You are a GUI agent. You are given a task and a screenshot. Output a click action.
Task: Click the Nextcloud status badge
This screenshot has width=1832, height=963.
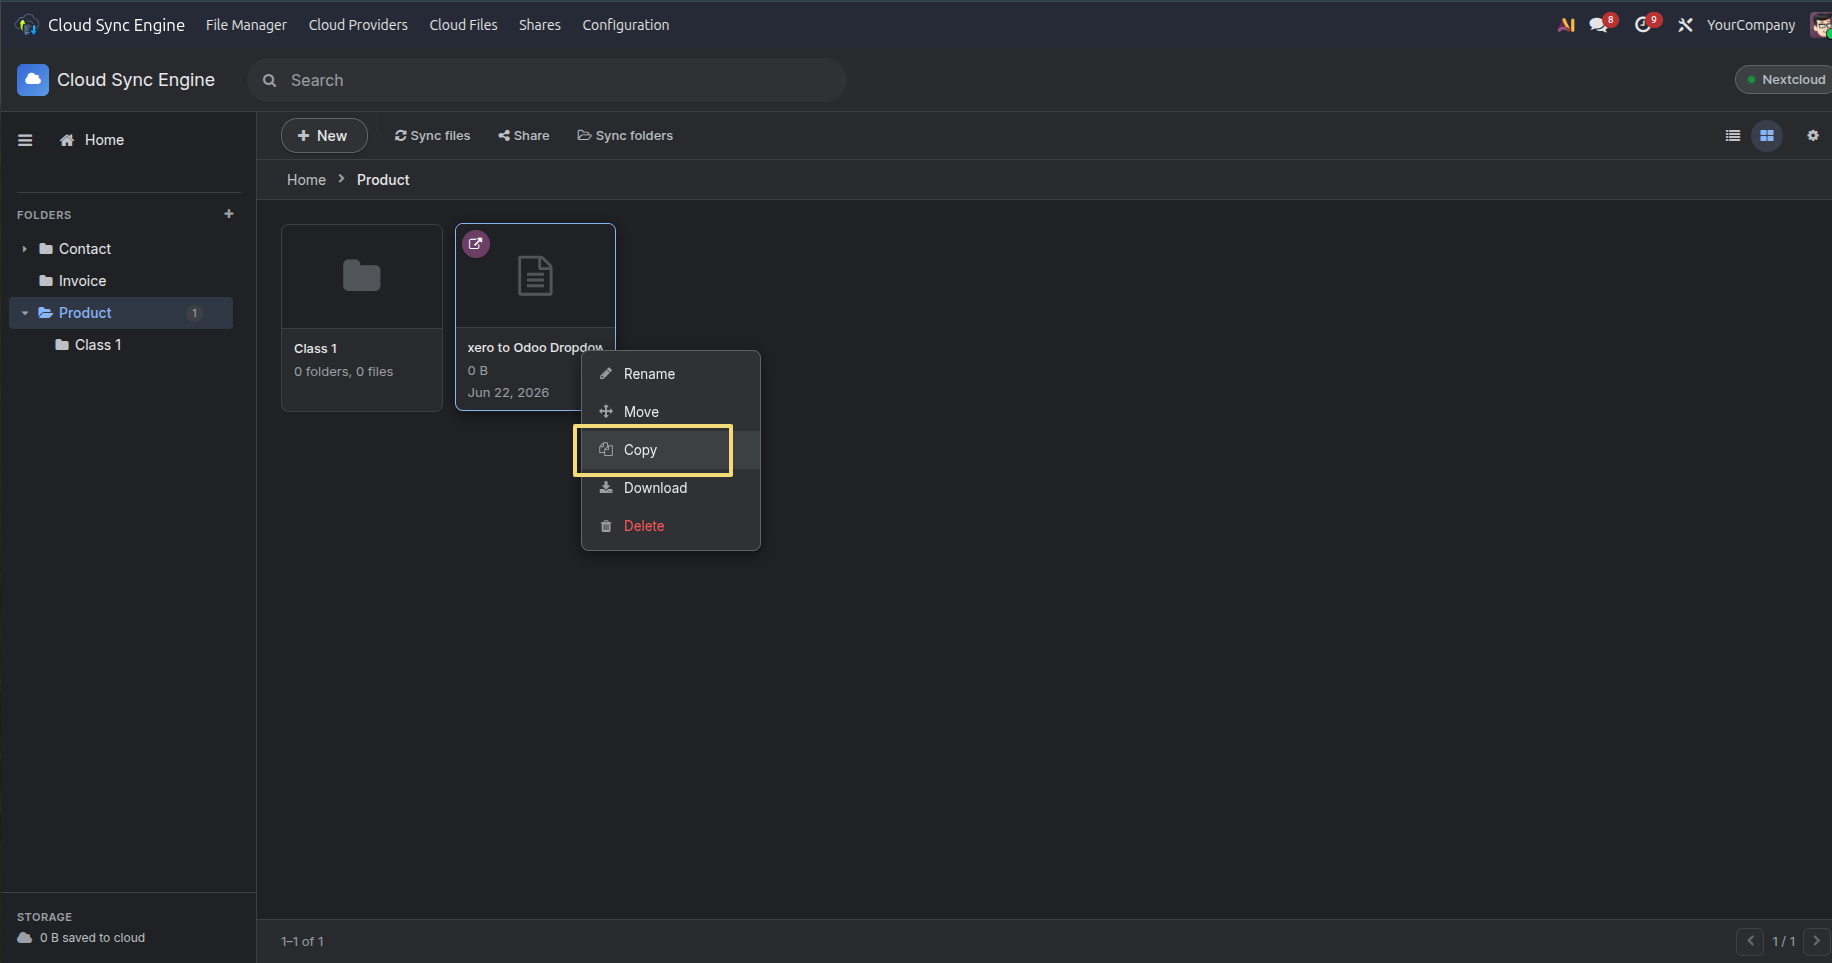point(1785,80)
